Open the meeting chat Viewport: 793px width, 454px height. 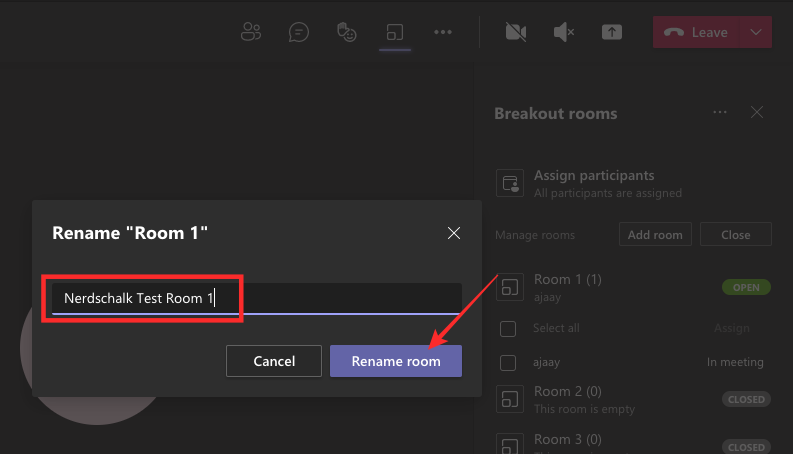[299, 32]
